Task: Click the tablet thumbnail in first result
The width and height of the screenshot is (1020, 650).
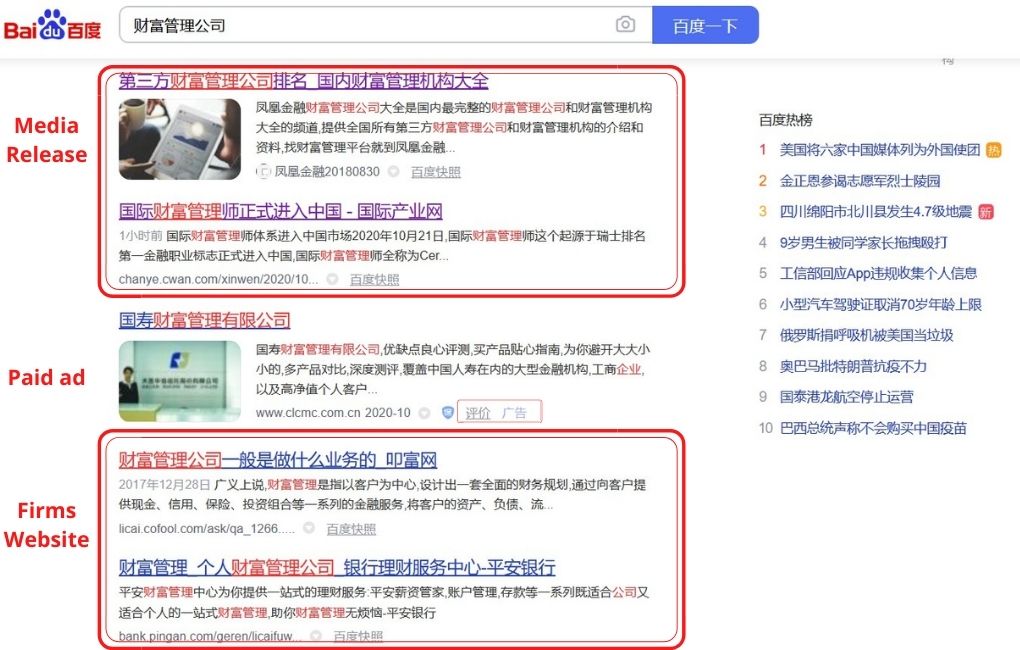Action: [x=179, y=139]
